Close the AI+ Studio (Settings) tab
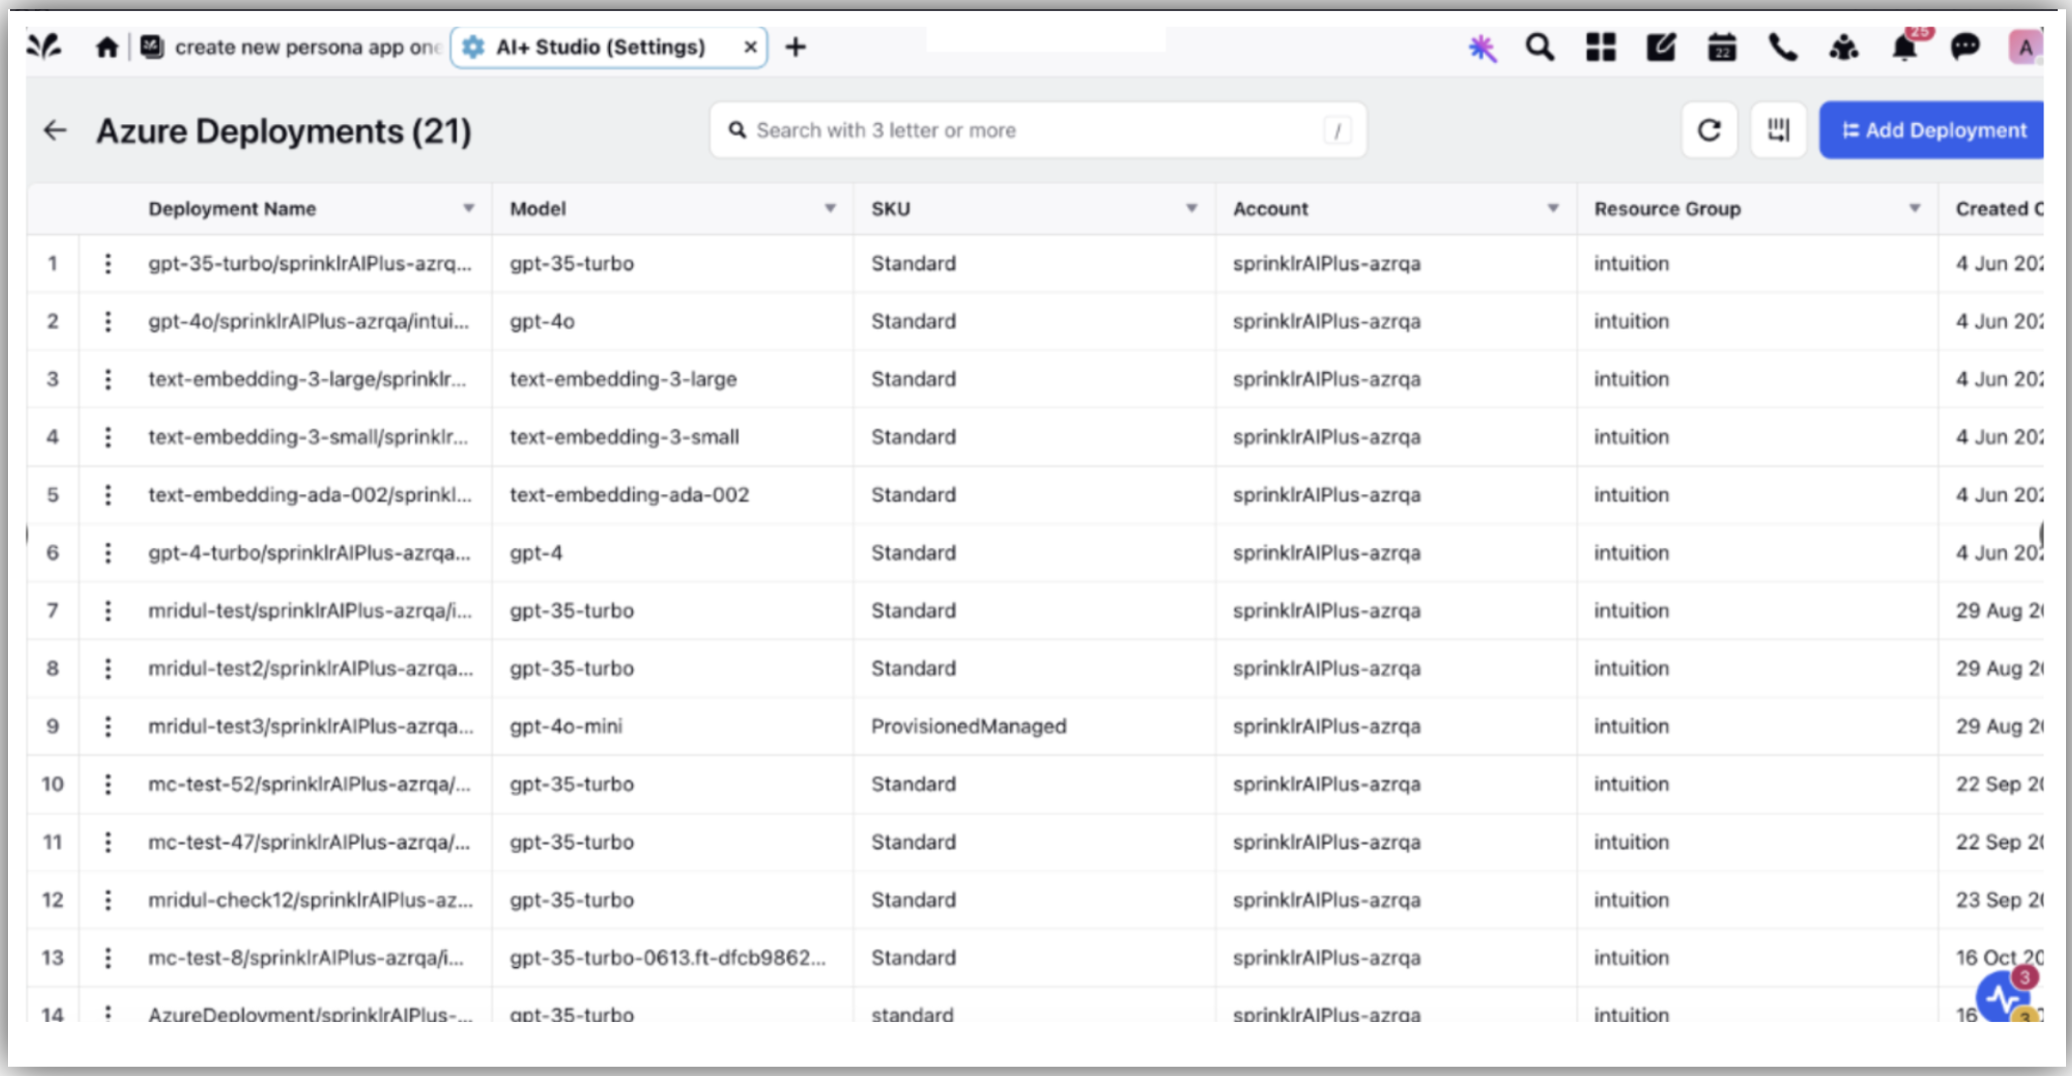 coord(750,47)
